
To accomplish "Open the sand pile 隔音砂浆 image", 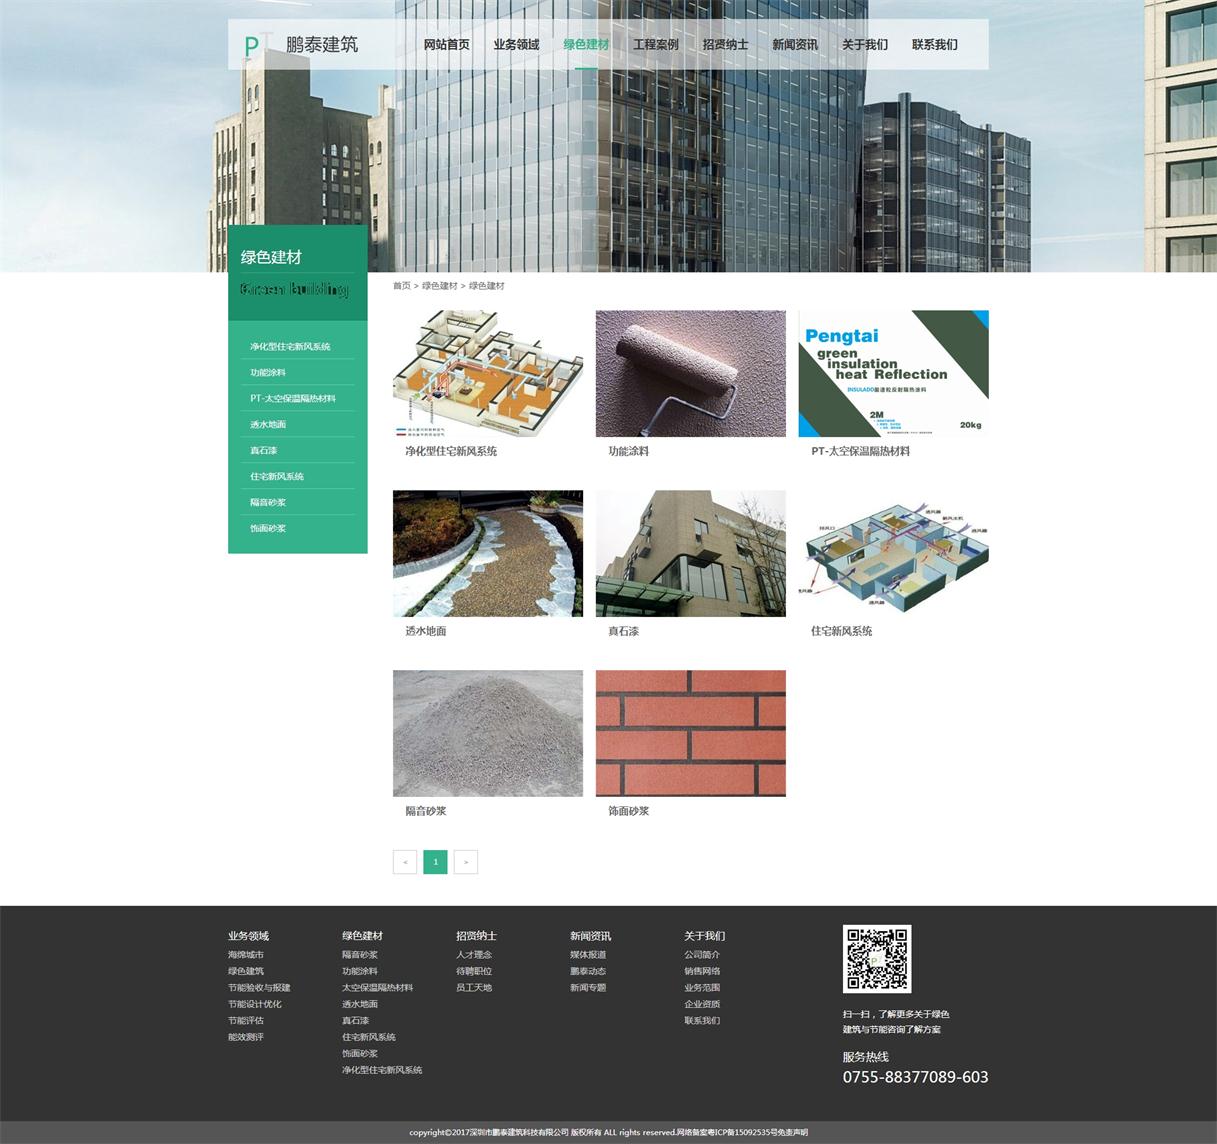I will tap(487, 733).
